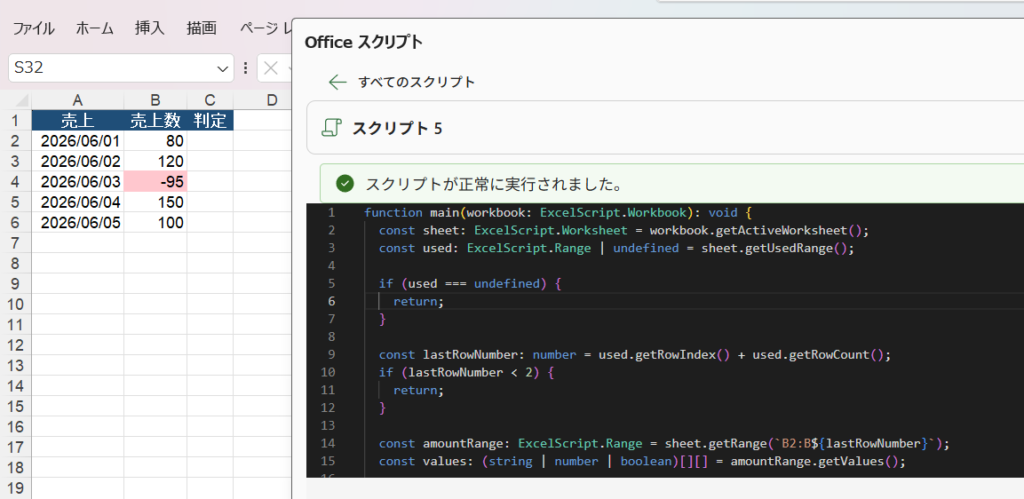The width and height of the screenshot is (1024, 499).
Task: Click header cell 判定 in C1
Action: pos(210,120)
